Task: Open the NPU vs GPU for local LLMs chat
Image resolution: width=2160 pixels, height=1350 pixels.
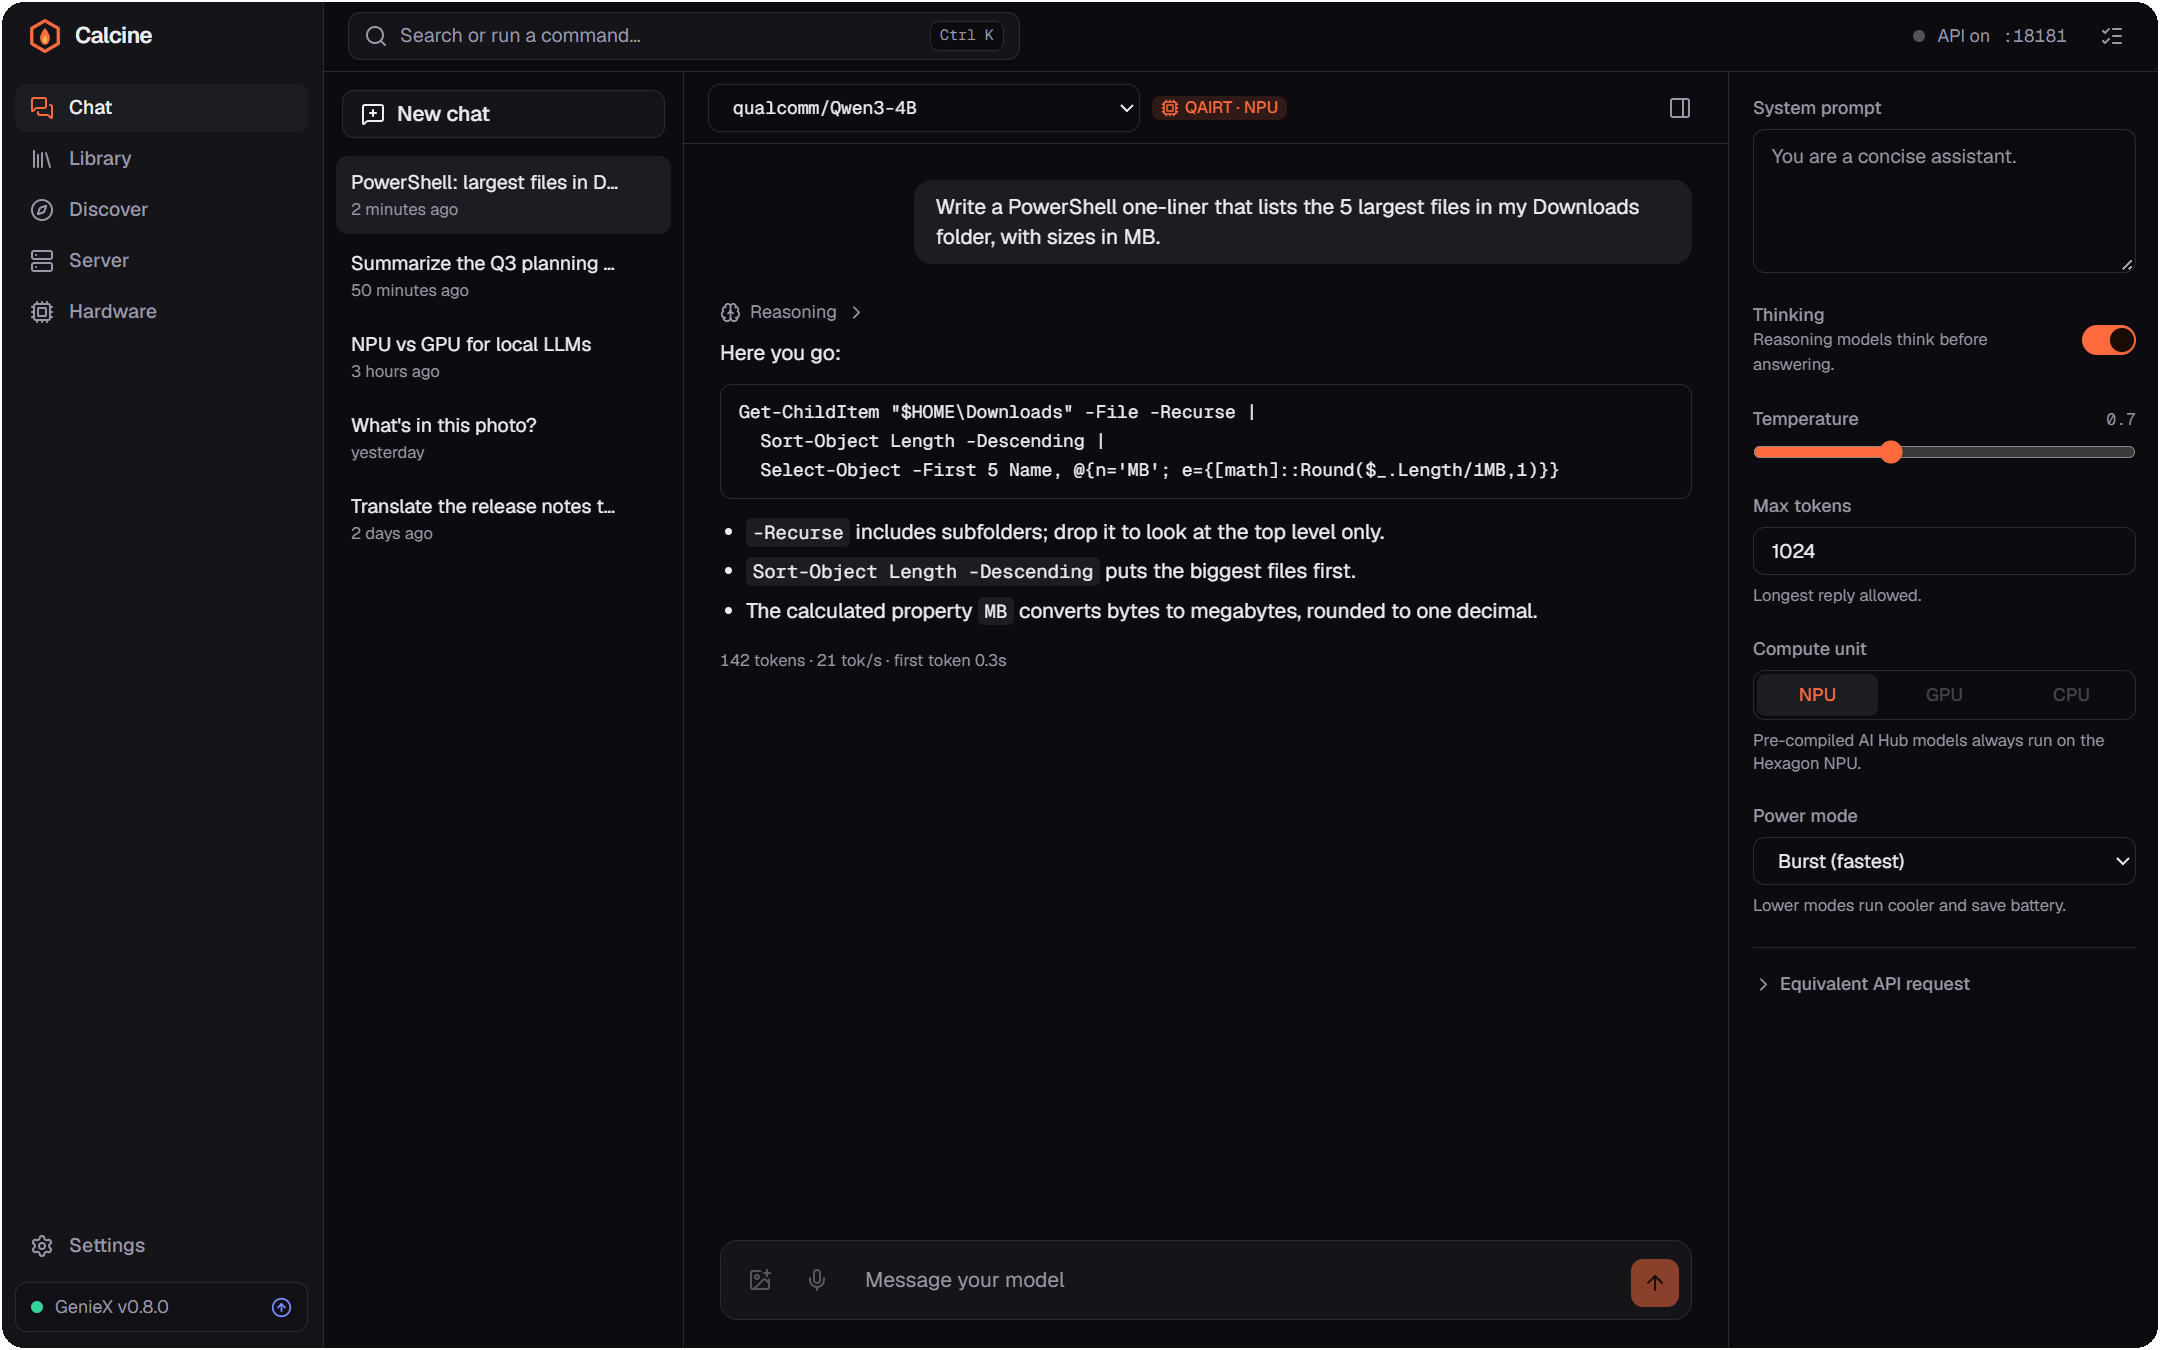Action: pyautogui.click(x=503, y=357)
